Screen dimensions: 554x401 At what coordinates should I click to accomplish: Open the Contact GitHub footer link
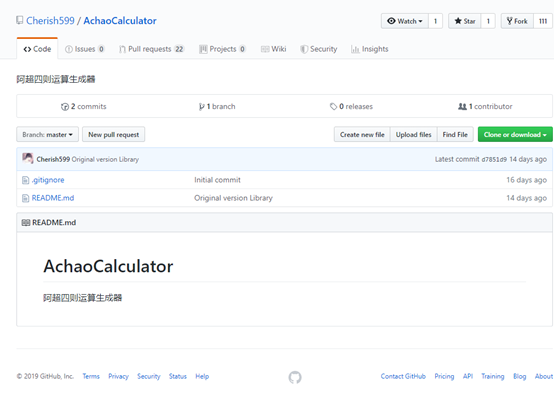pyautogui.click(x=403, y=376)
